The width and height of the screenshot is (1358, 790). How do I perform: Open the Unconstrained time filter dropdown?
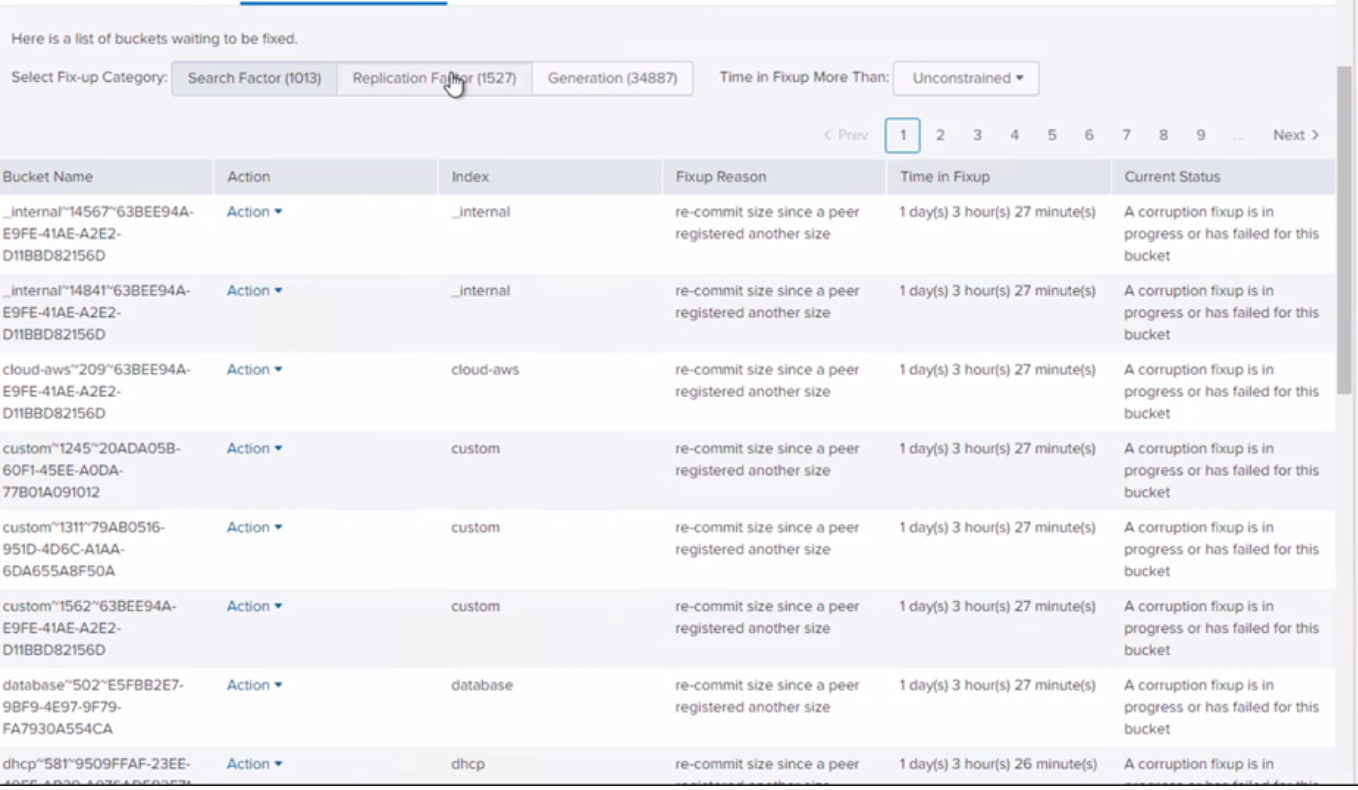[964, 78]
